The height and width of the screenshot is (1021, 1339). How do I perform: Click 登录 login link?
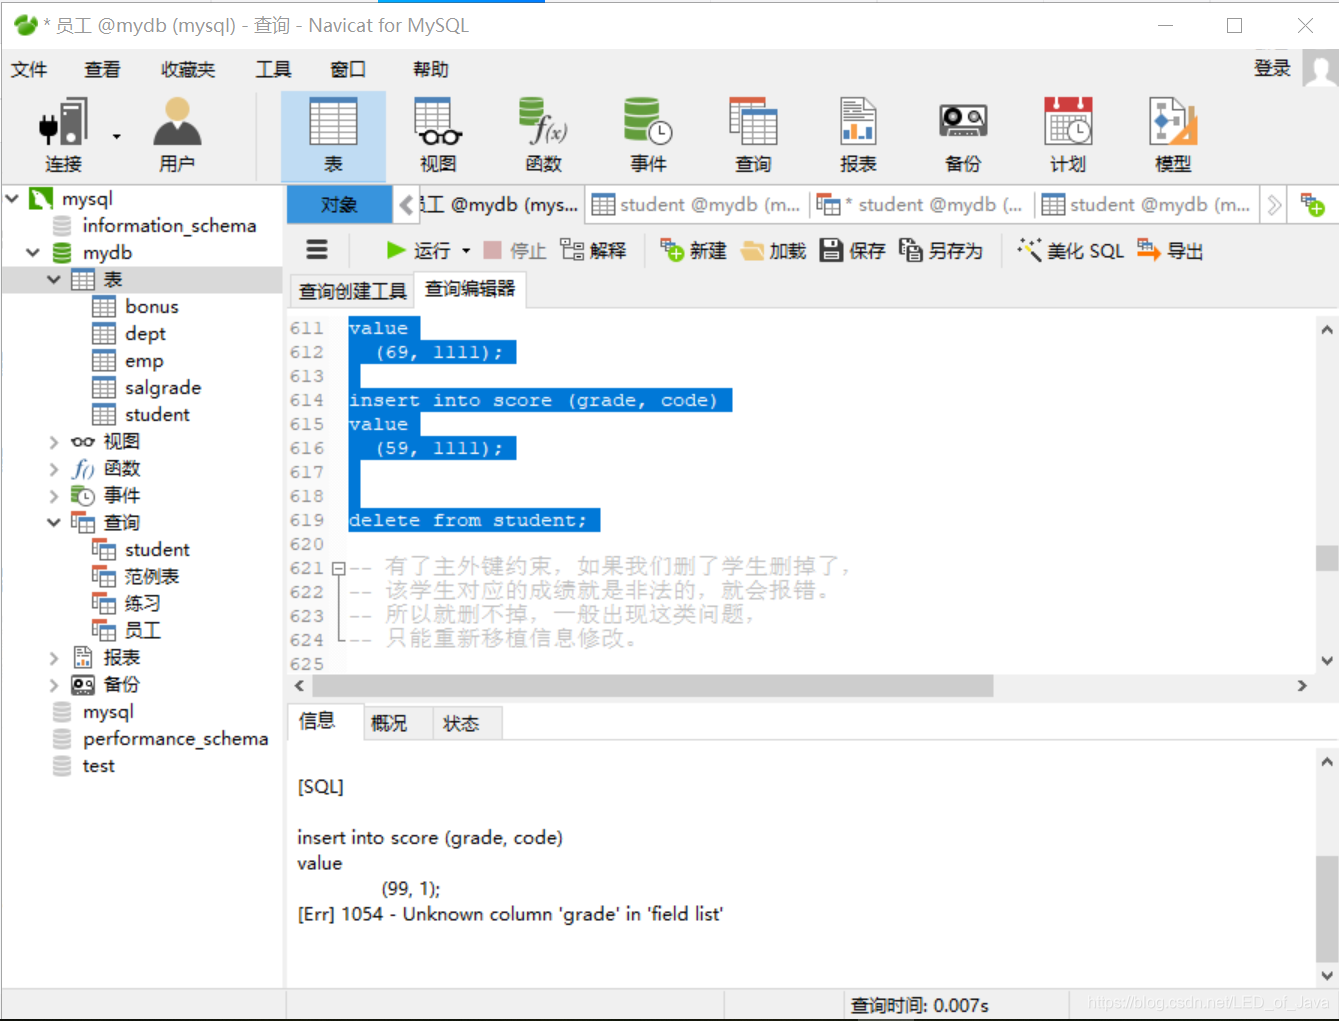tap(1272, 68)
